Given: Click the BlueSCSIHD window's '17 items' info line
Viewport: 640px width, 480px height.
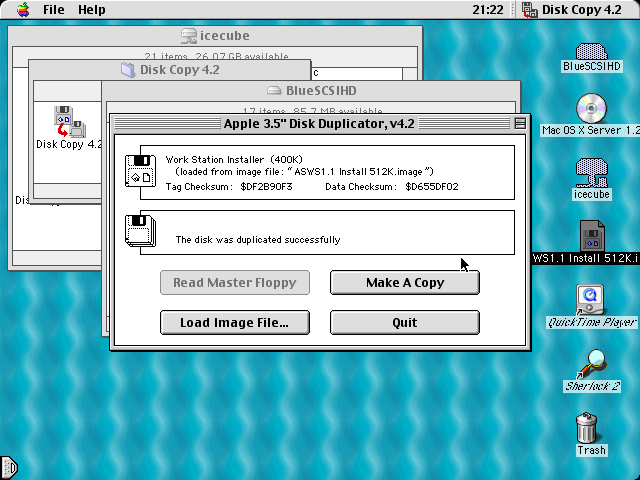Looking at the screenshot, I should (312, 111).
